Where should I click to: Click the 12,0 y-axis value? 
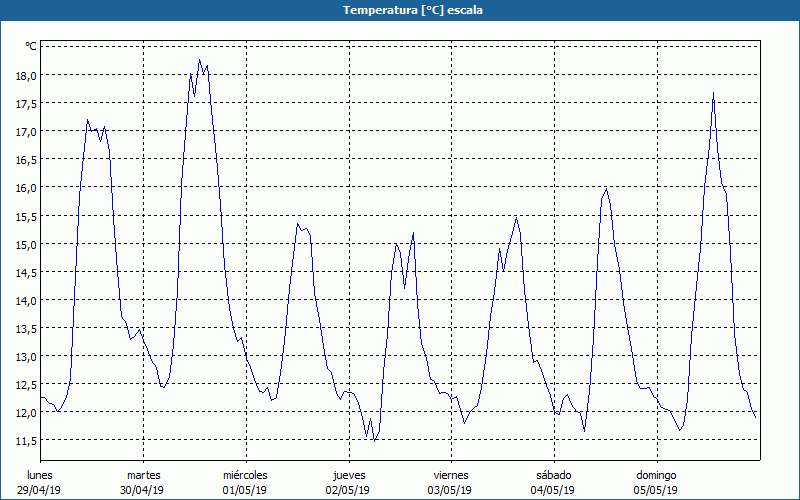click(x=26, y=413)
